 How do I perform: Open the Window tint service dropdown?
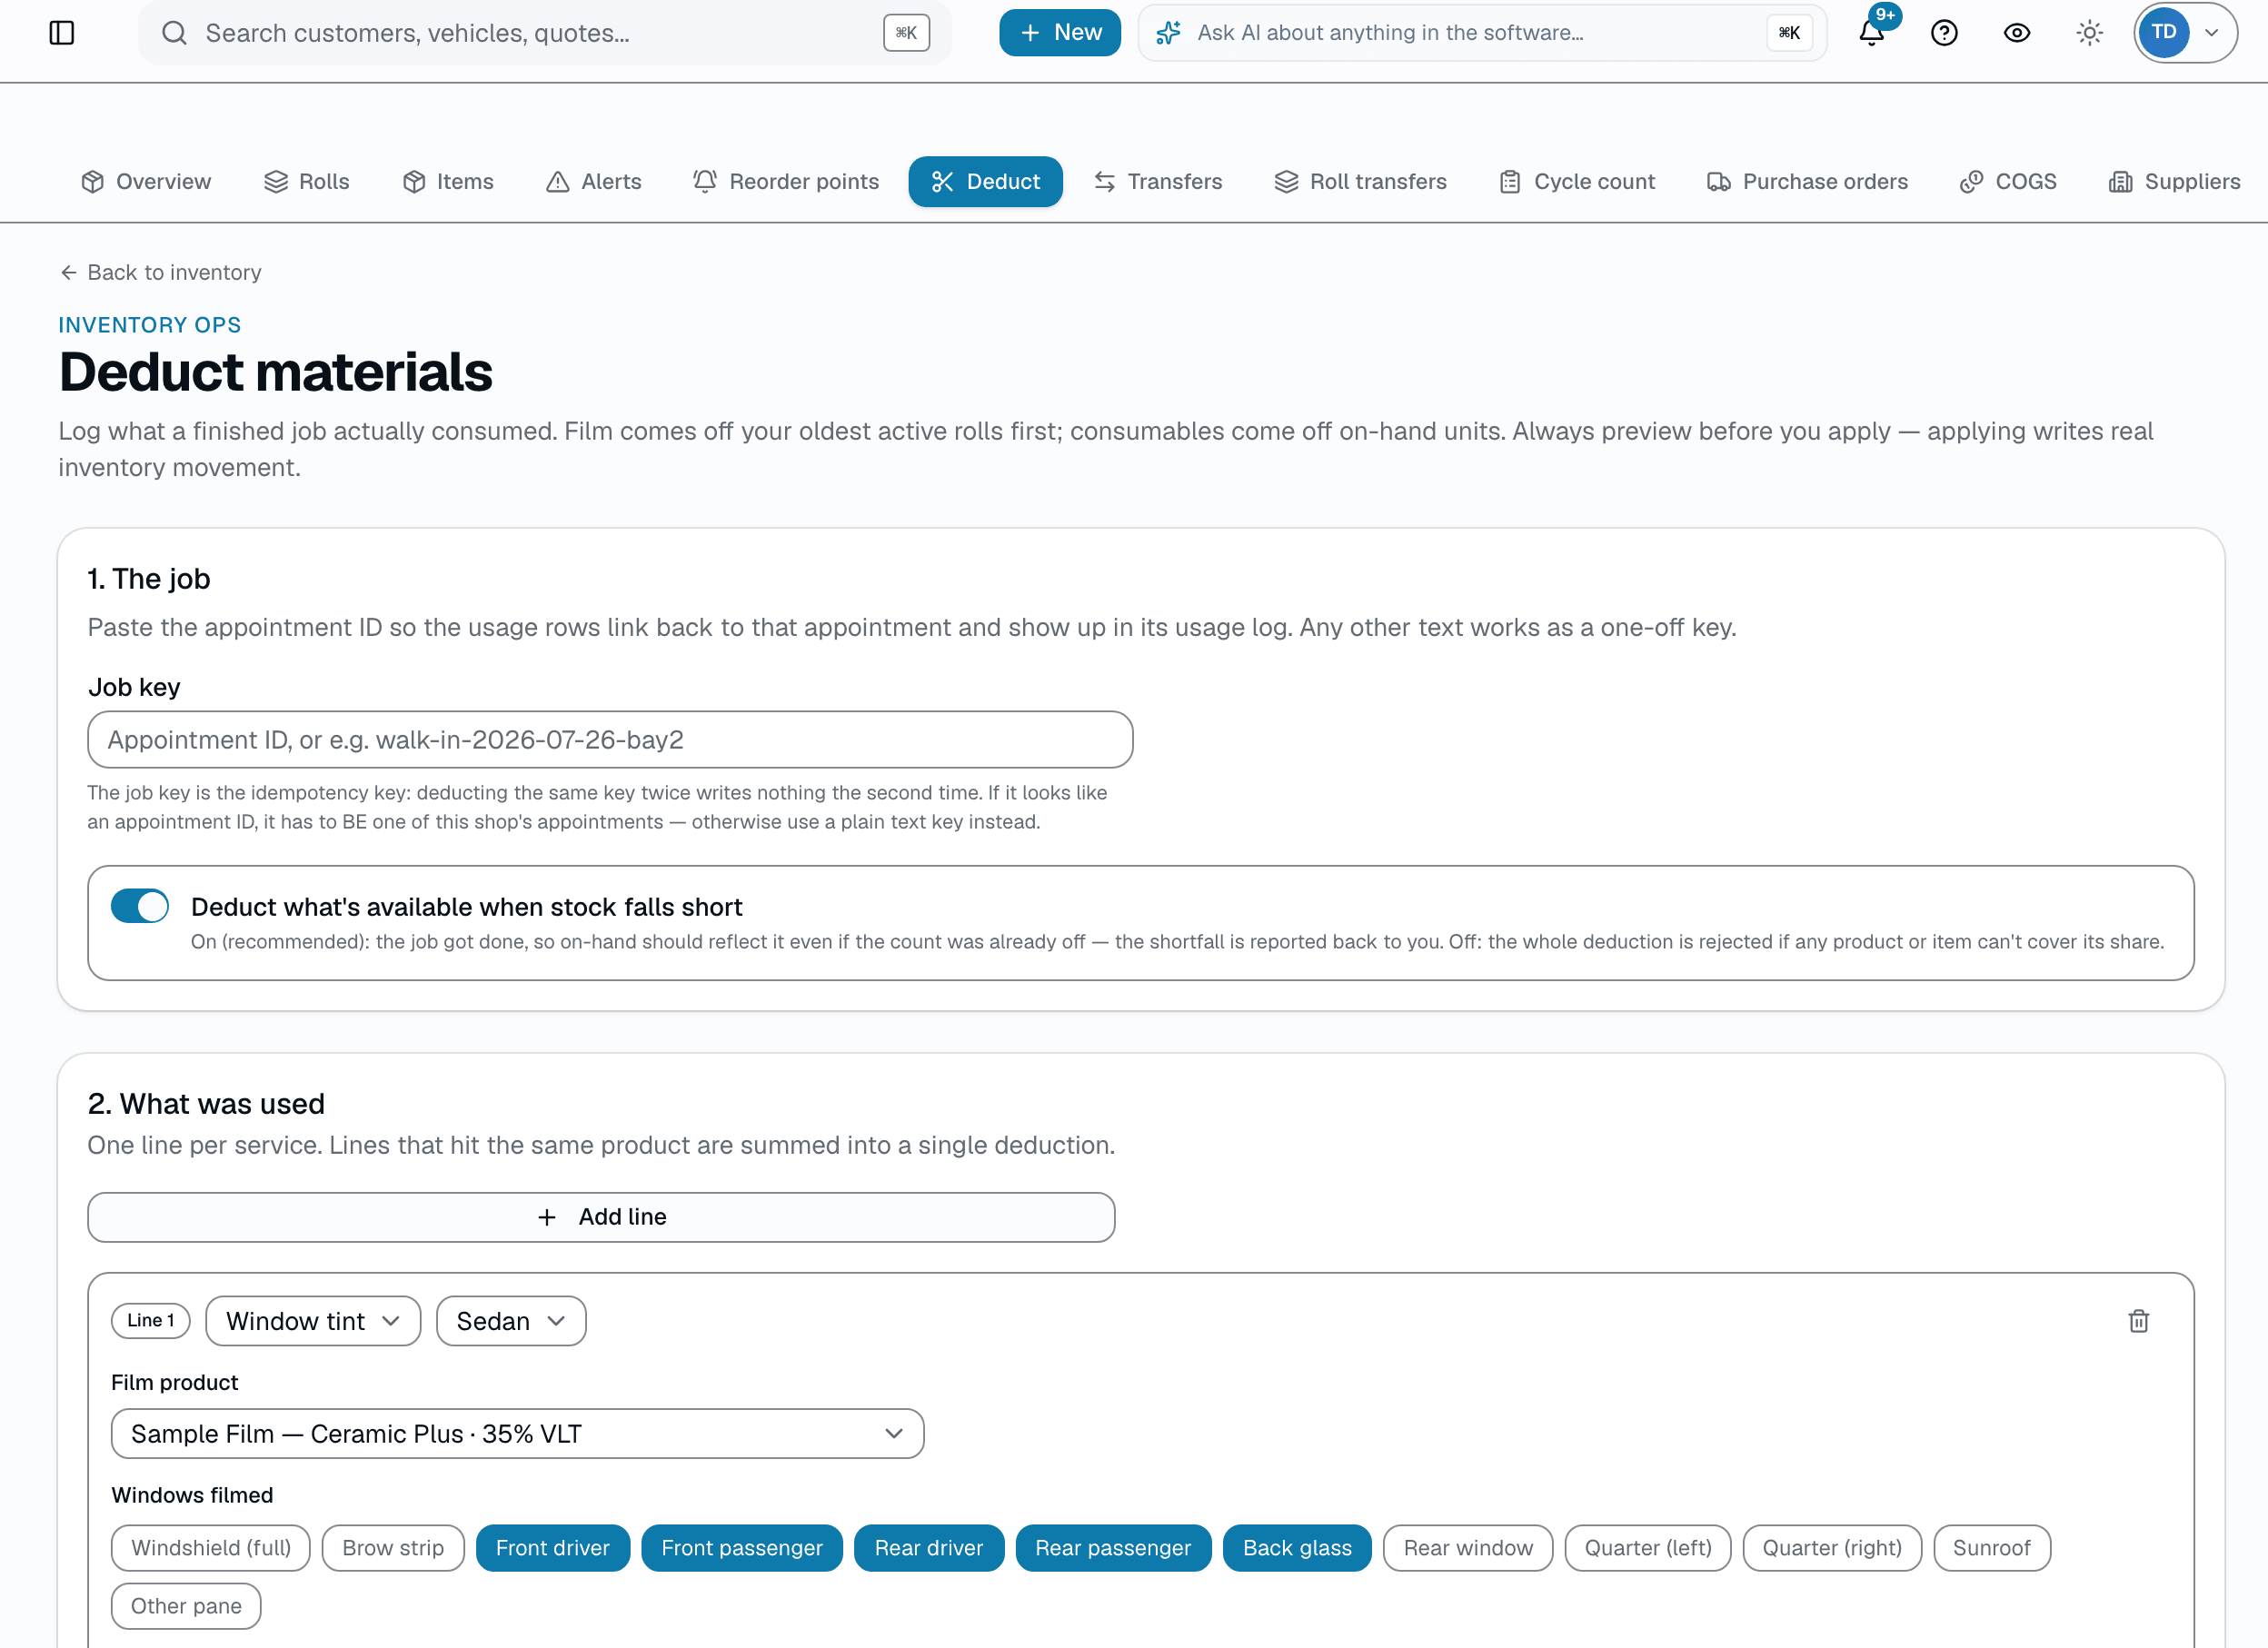(313, 1321)
